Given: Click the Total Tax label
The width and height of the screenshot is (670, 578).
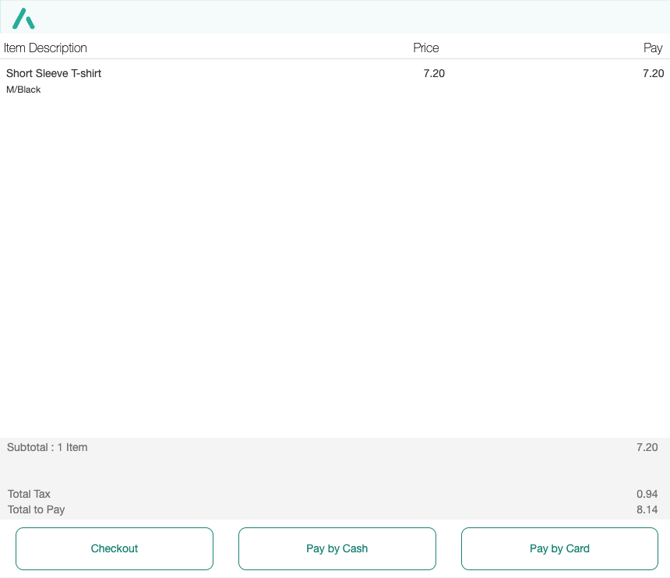Looking at the screenshot, I should (29, 494).
